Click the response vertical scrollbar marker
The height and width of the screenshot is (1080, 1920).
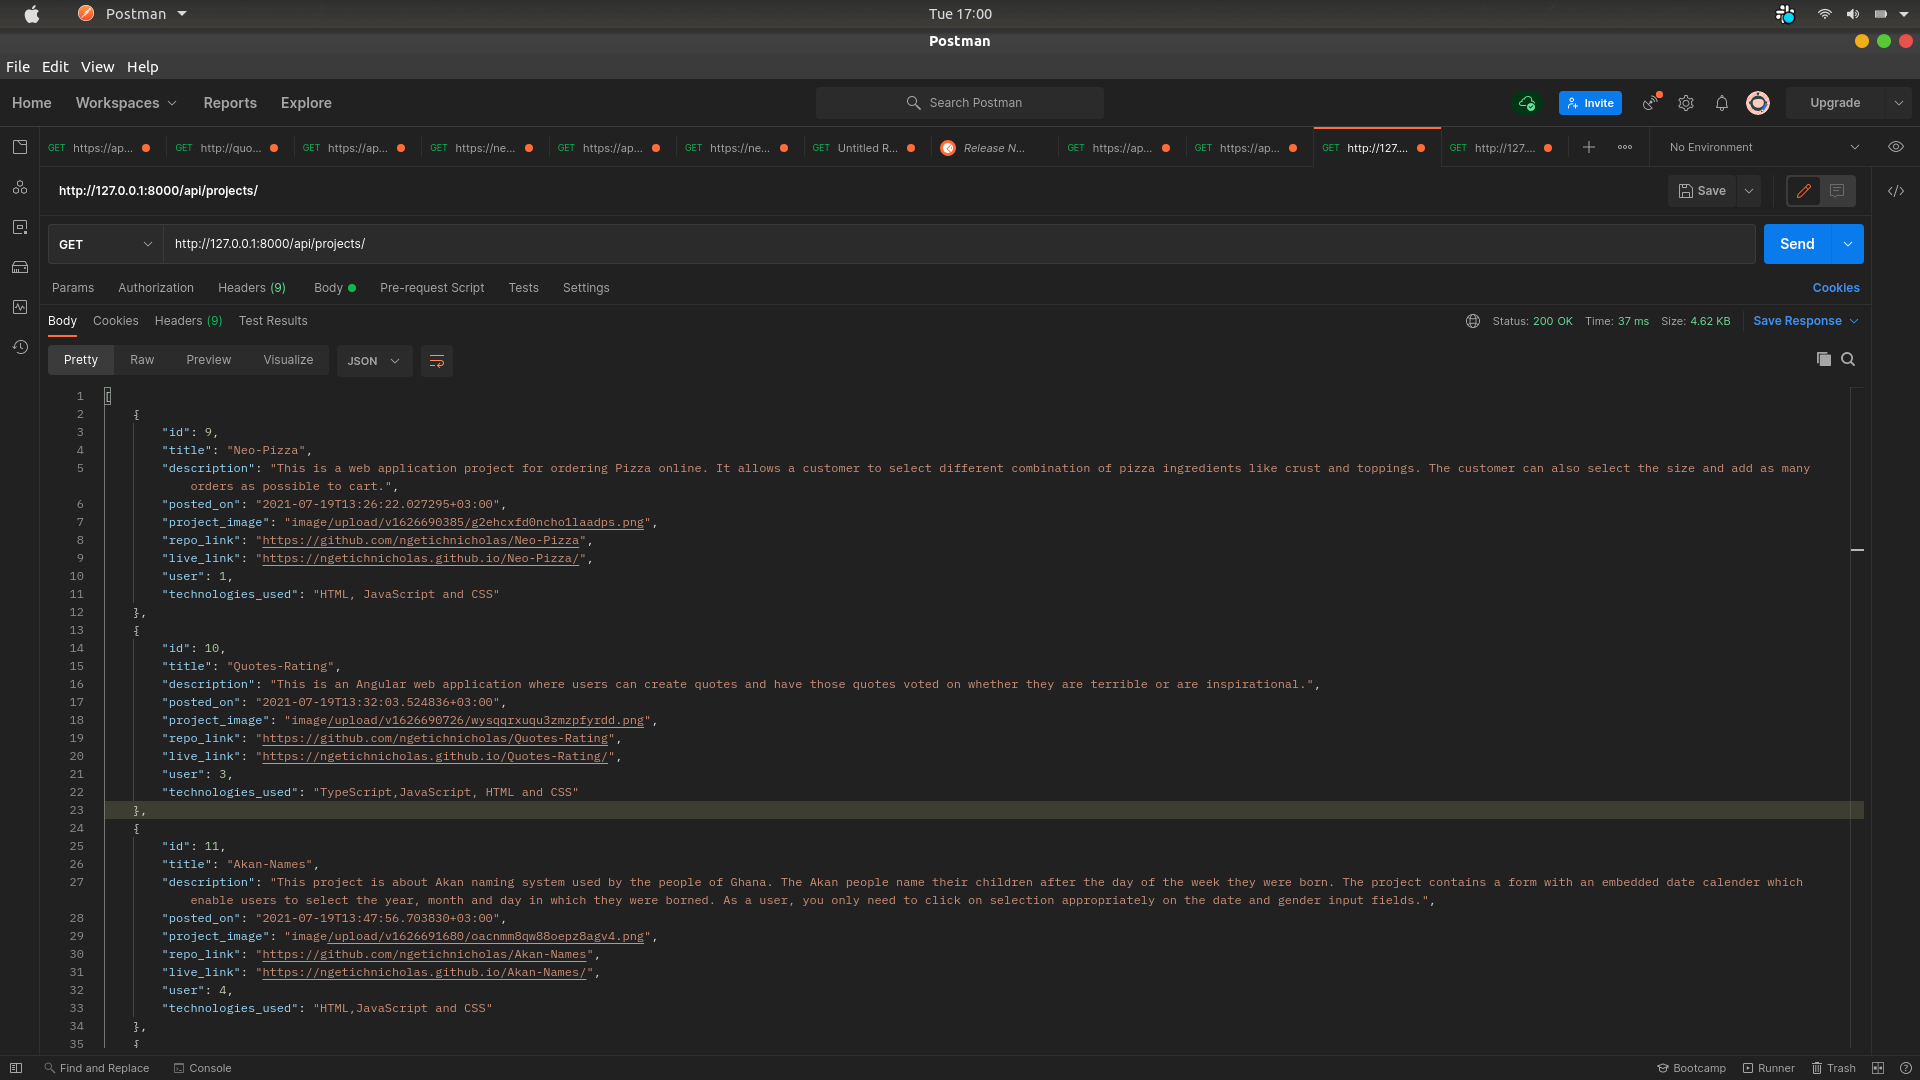pyautogui.click(x=1857, y=550)
